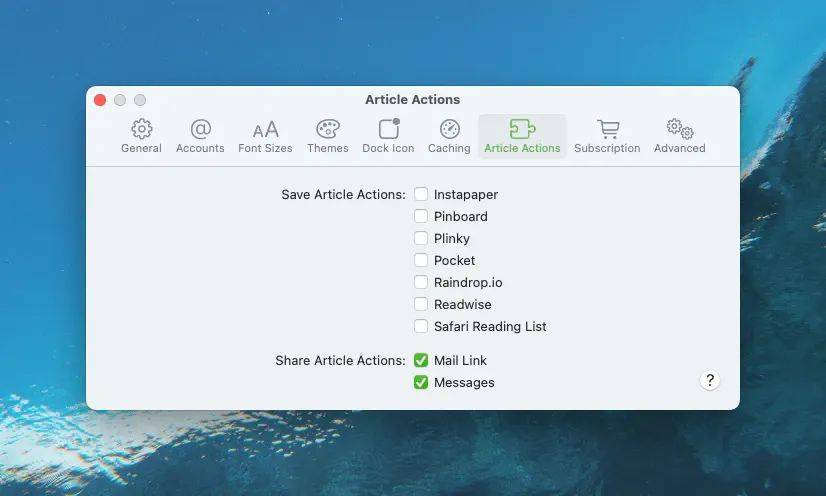
Task: Open the Caching preferences pane
Action: pos(449,136)
